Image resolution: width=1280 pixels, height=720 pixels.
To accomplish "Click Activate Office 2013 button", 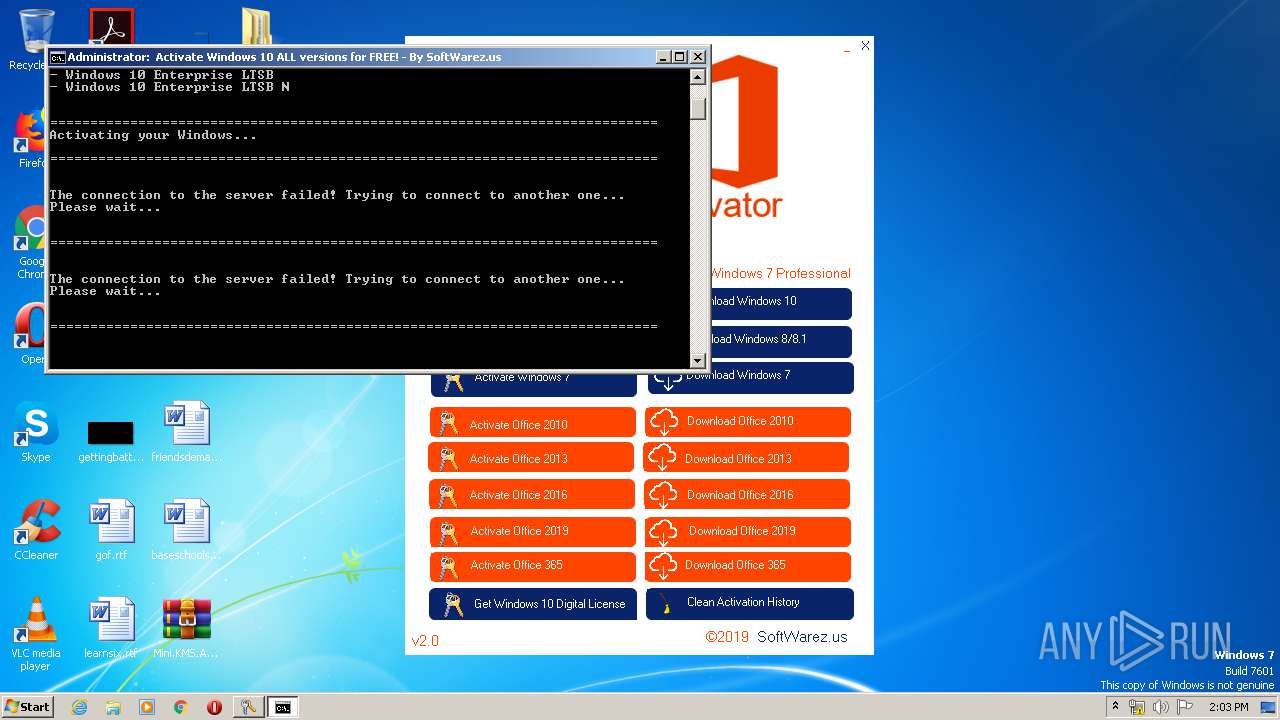I will [531, 458].
